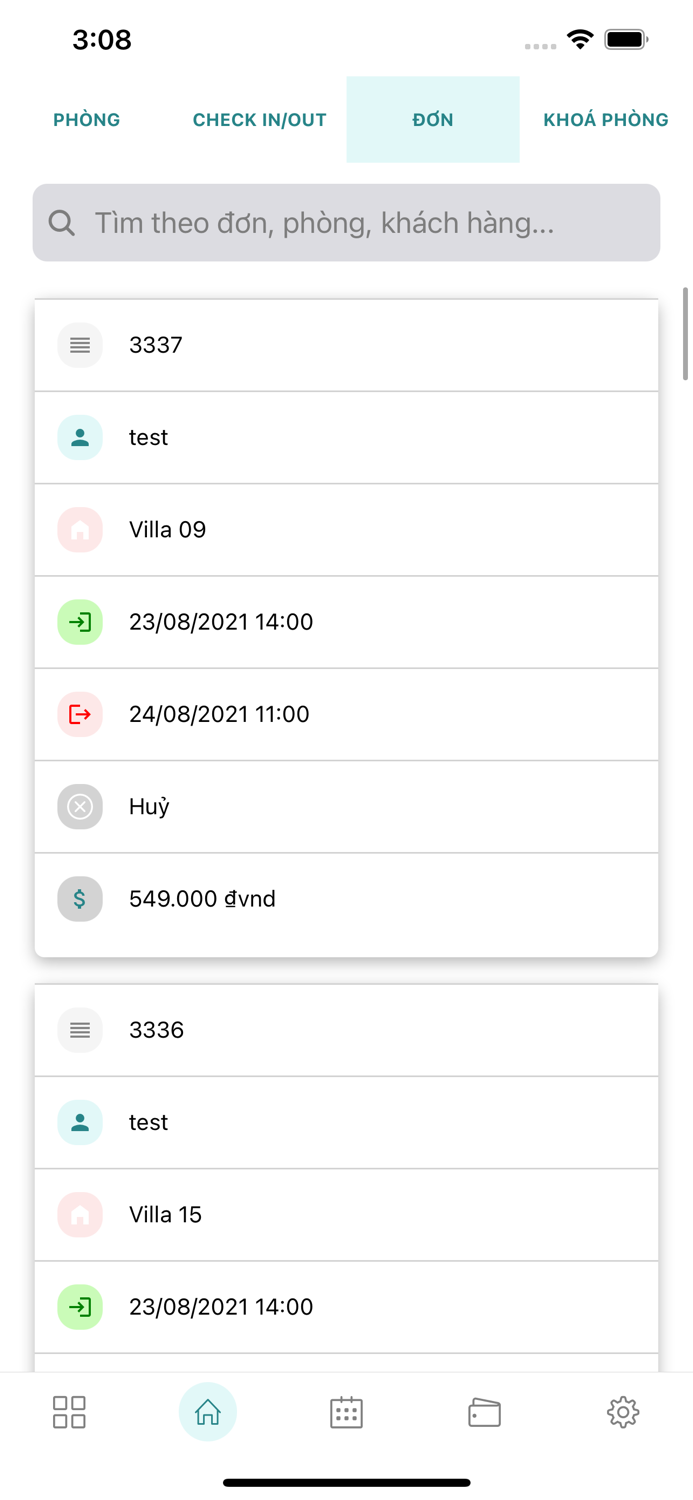This screenshot has width=693, height=1500.
Task: Tap the red check-out icon of order 3337
Action: pyautogui.click(x=80, y=714)
